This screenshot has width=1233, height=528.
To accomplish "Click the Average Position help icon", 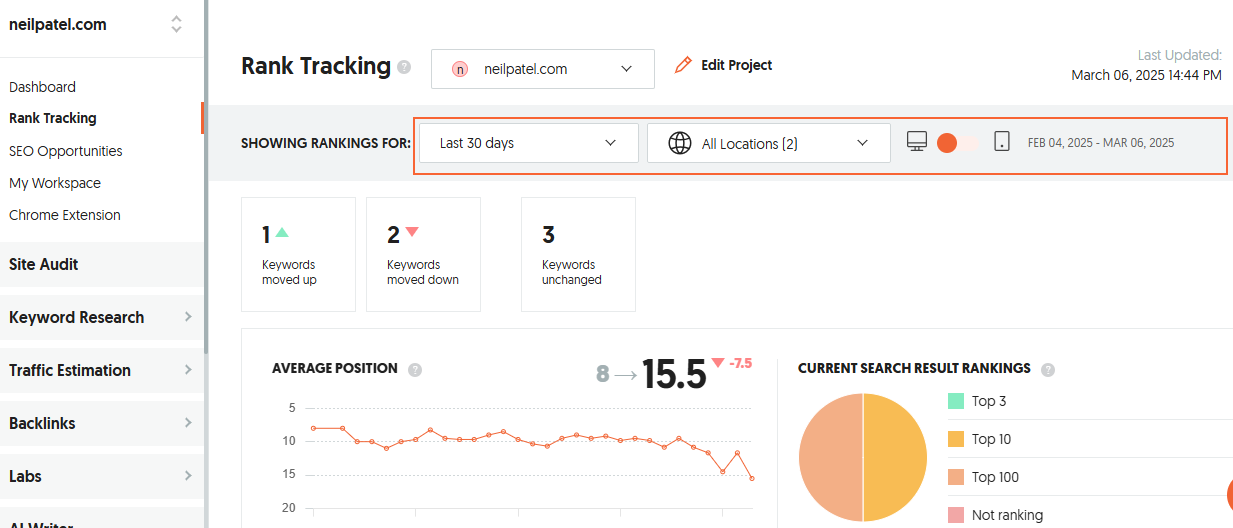I will point(415,369).
